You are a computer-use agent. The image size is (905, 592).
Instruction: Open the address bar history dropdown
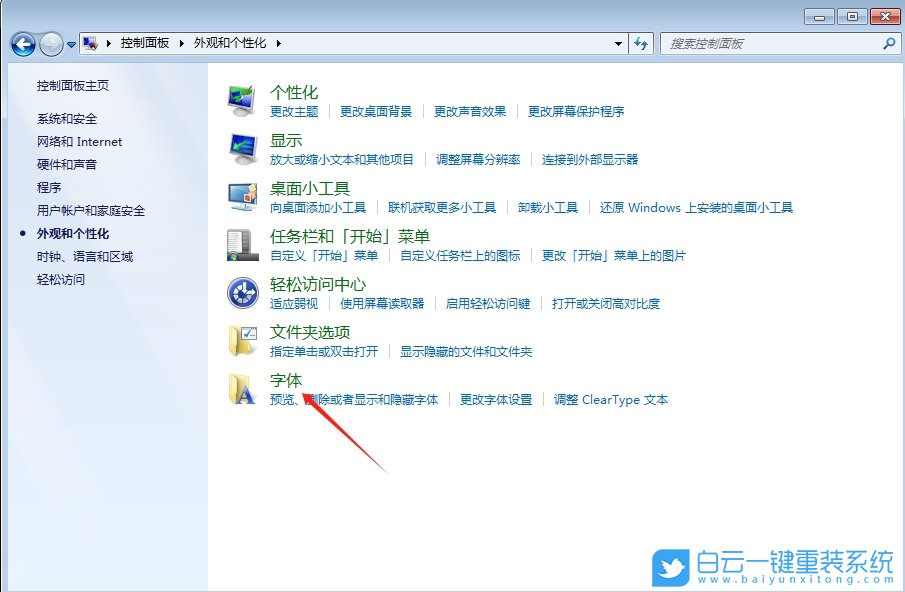pos(617,44)
